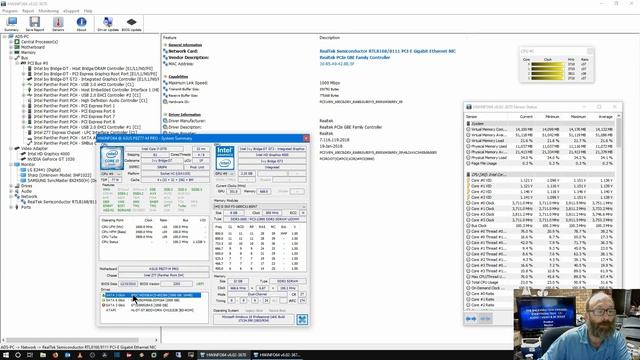Select Intel Panther Point High Definition Audio Controller
The width and height of the screenshot is (640, 360).
pos(90,100)
